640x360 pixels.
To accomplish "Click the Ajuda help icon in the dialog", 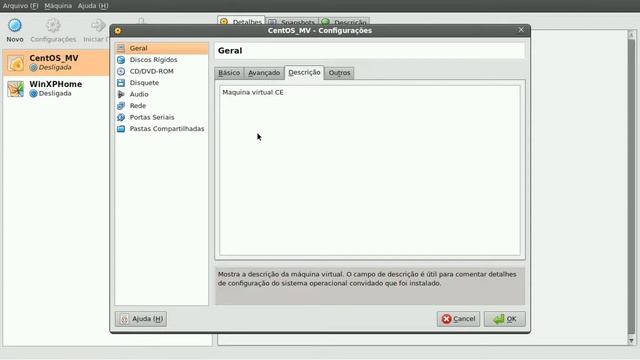I will 124,319.
